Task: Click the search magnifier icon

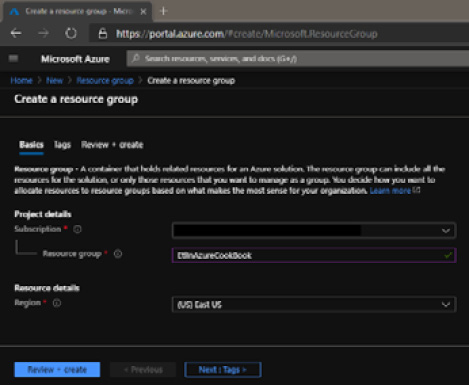Action: [x=135, y=58]
